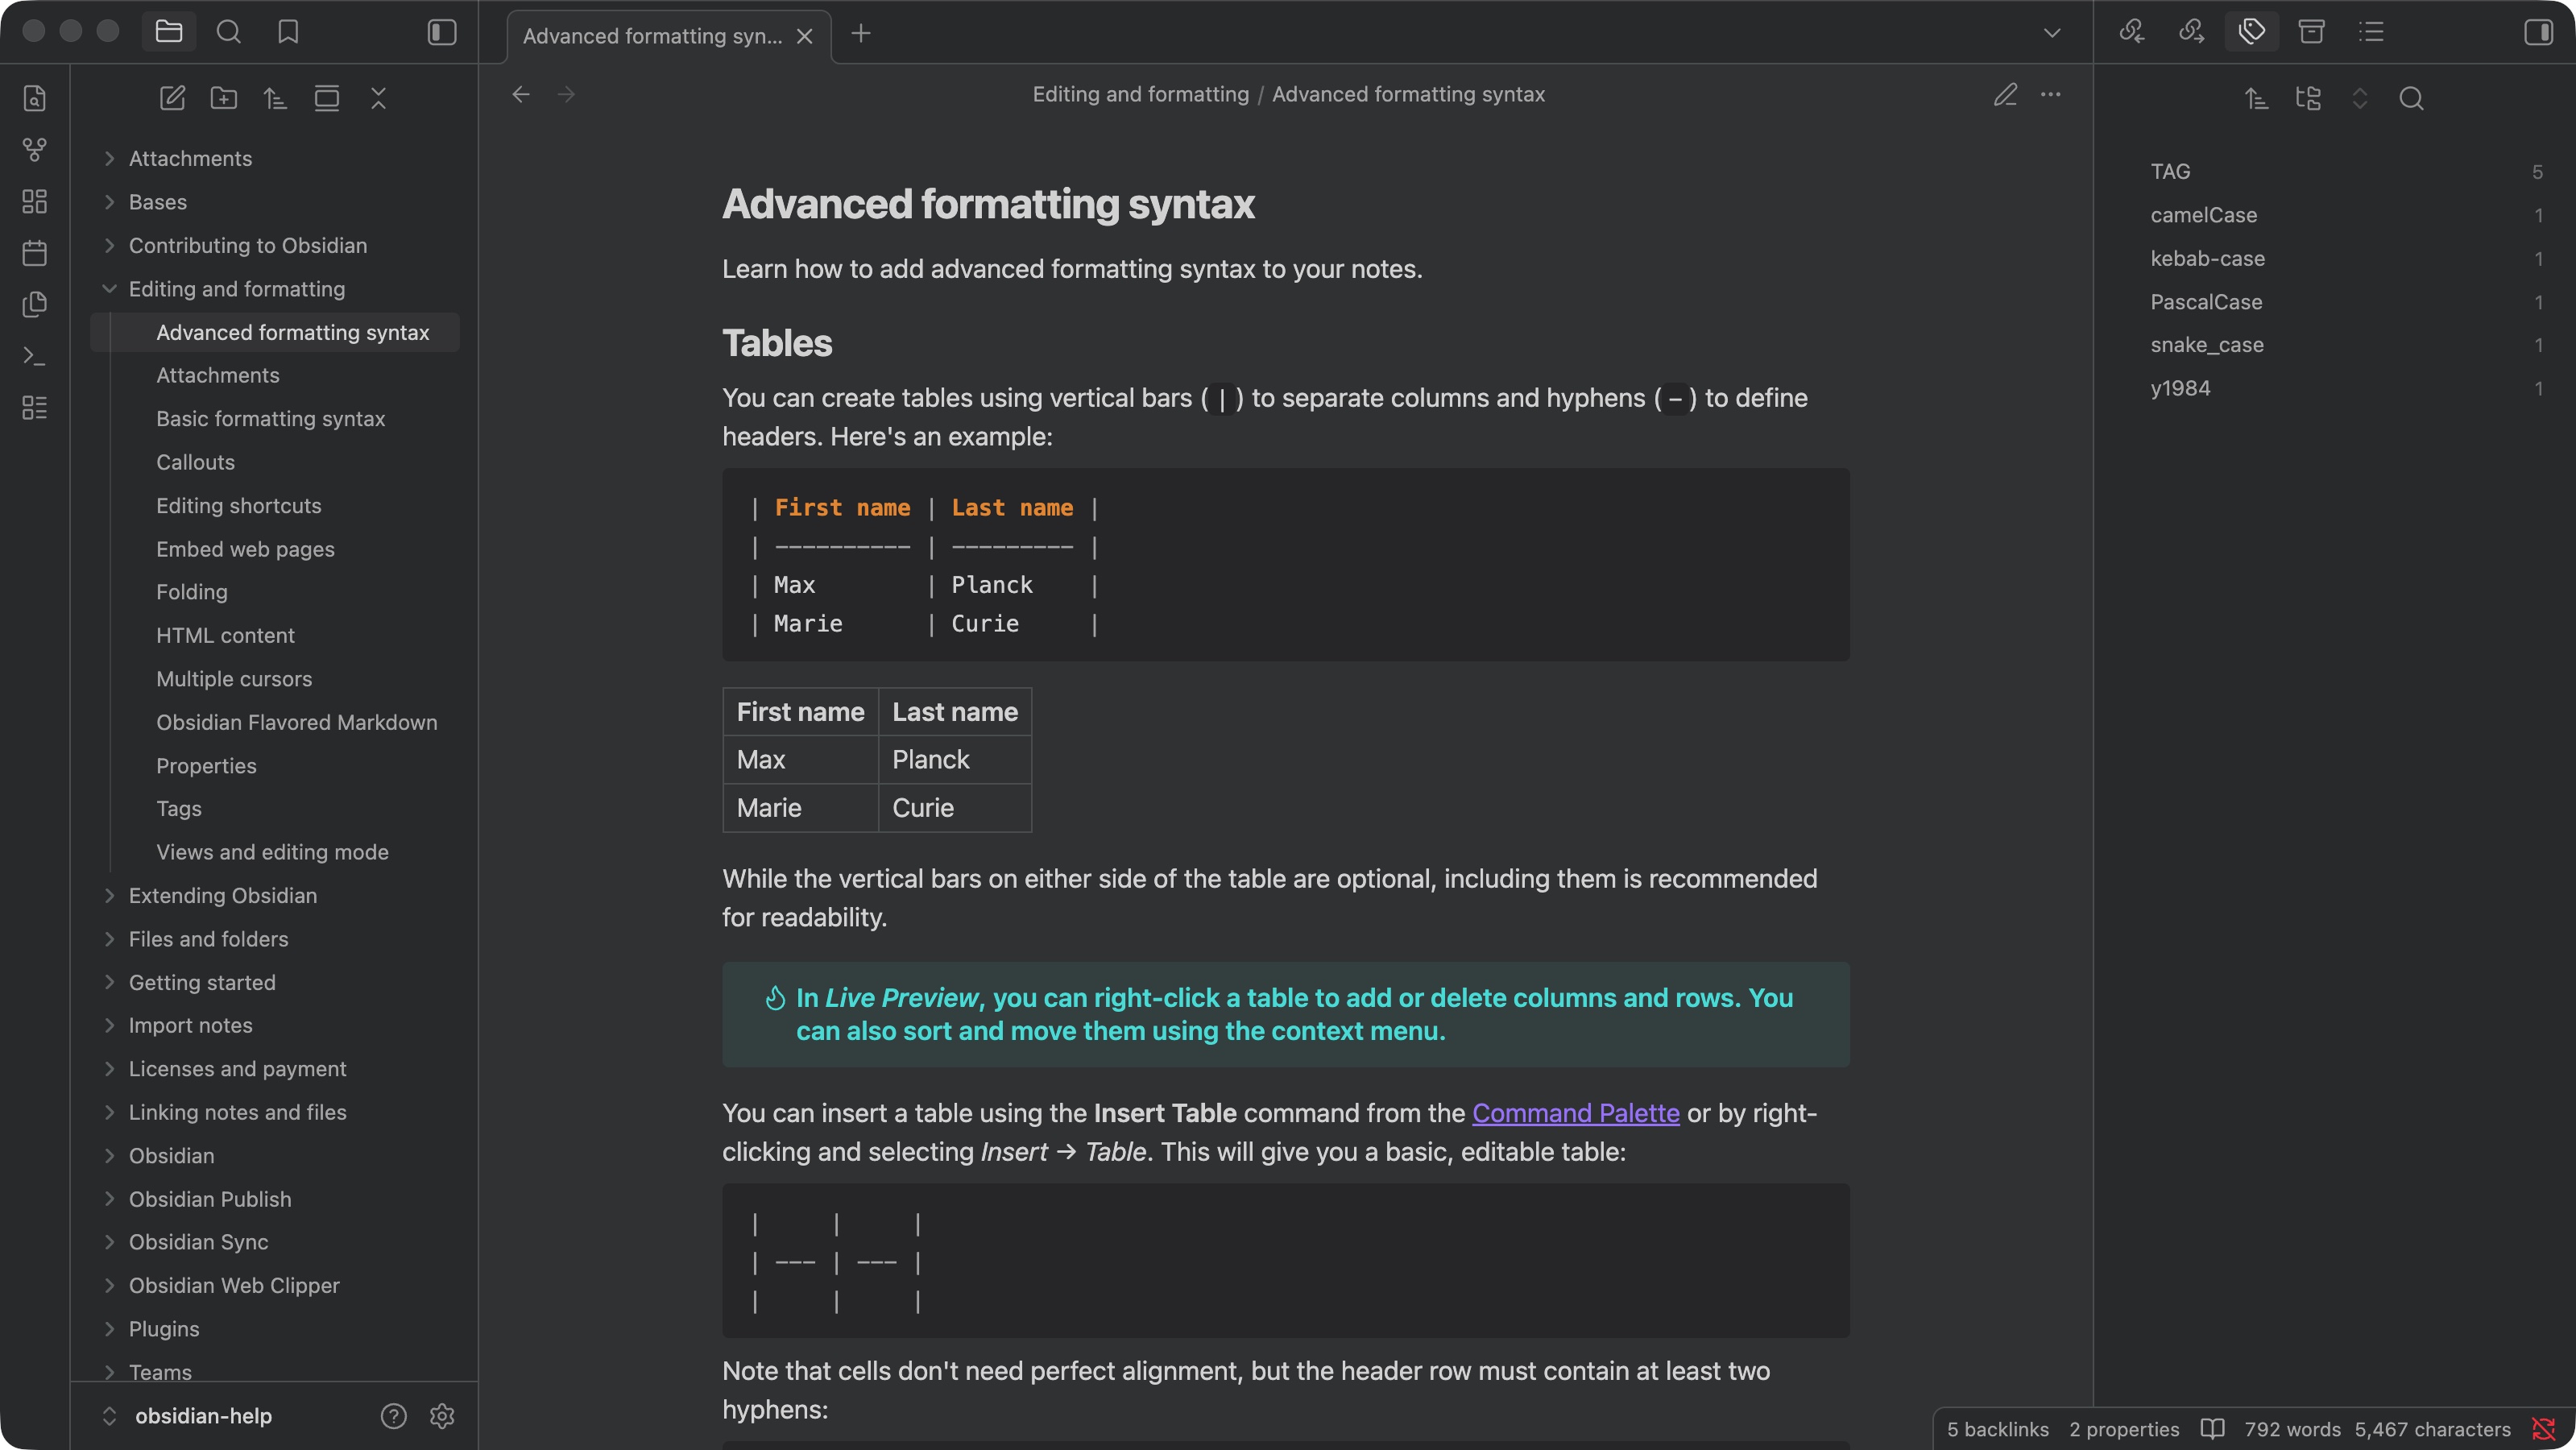
Task: Open settings with the gear icon
Action: 442,1416
